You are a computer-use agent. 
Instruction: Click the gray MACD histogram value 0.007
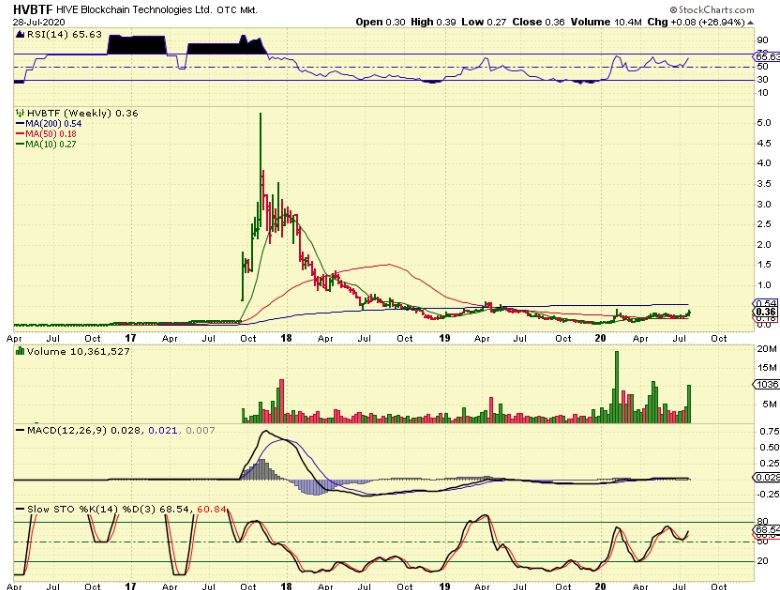tap(200, 430)
